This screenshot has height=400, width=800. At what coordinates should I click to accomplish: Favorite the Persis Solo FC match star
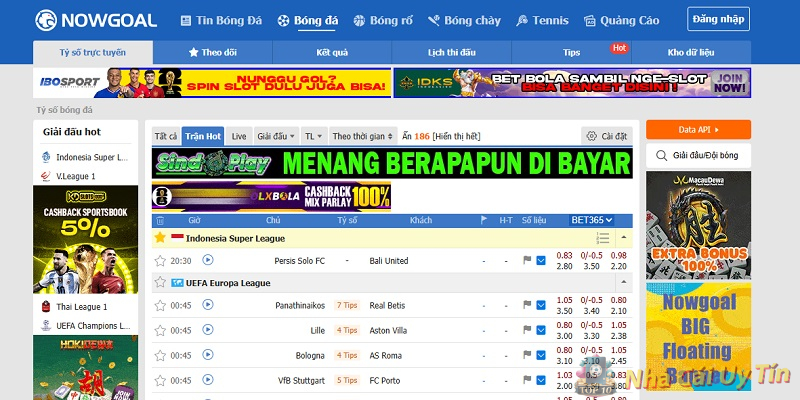point(160,261)
